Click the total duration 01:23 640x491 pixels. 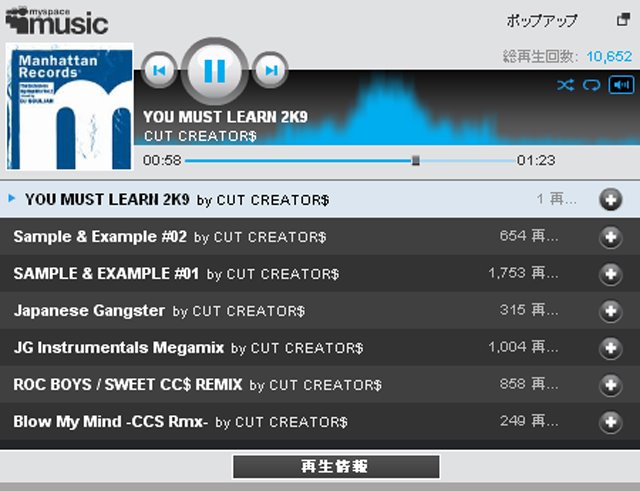pyautogui.click(x=536, y=160)
